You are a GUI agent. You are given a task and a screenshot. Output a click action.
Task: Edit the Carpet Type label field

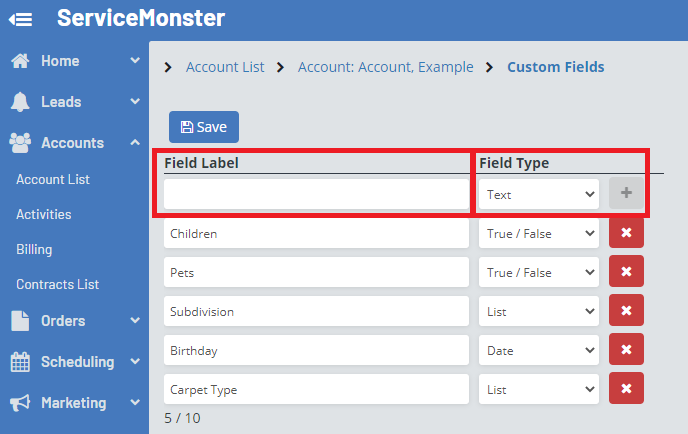(x=316, y=389)
